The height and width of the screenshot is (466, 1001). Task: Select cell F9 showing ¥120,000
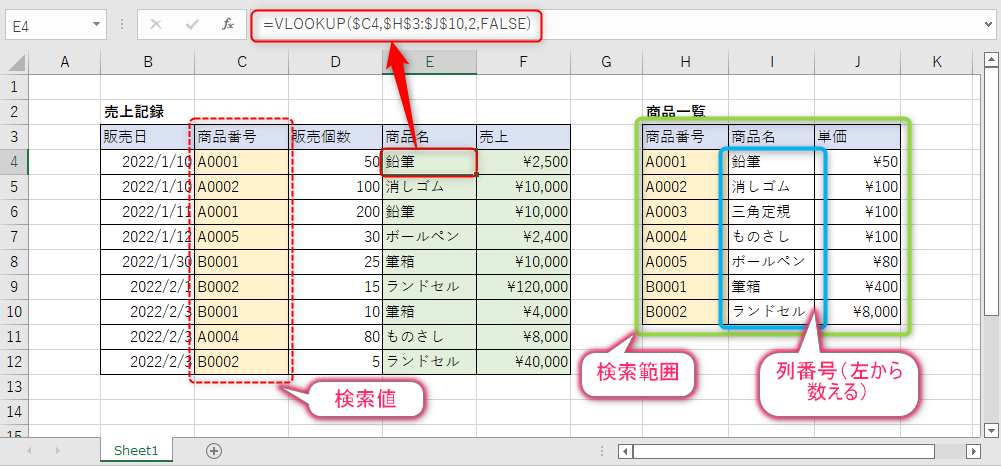tap(522, 286)
